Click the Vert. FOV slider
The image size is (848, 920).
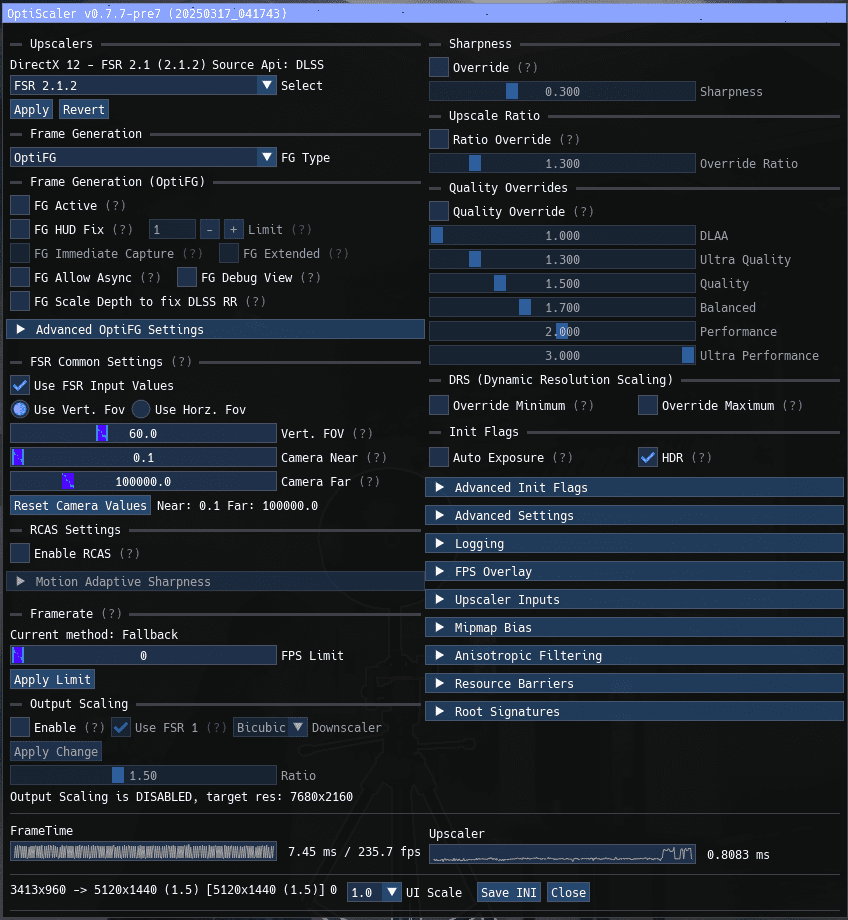pos(143,433)
